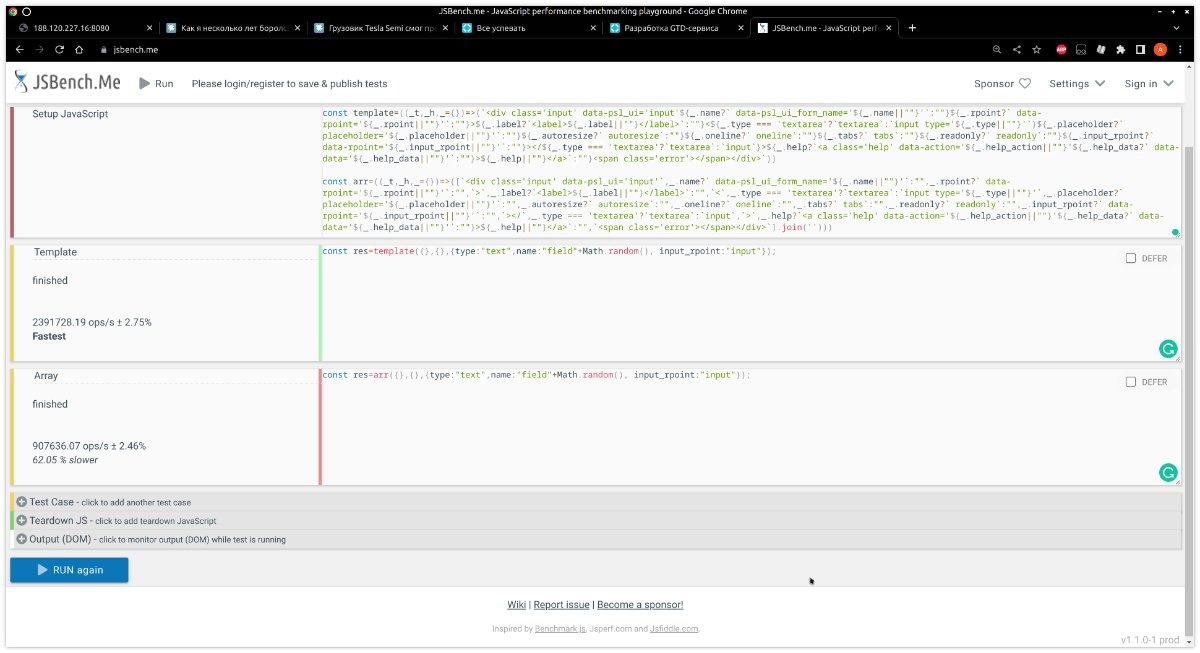Enable DEFER checkbox for Template test
This screenshot has height=653, width=1200.
point(1131,258)
